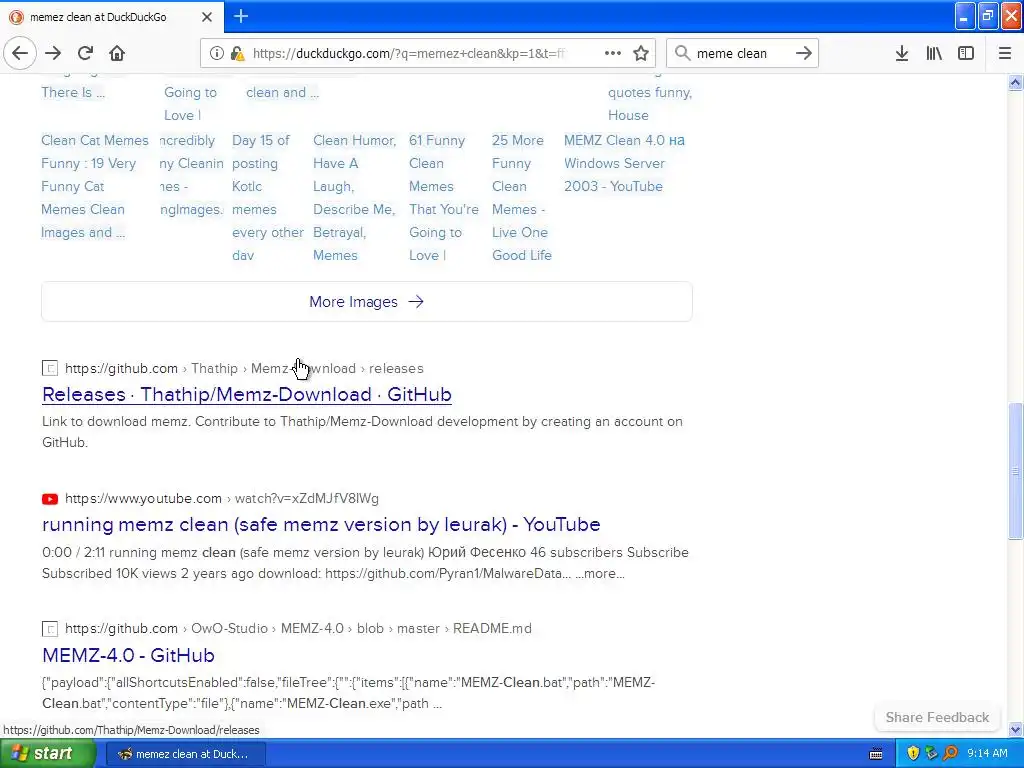Switch to the memez clean at DuckDuckGo tab
This screenshot has width=1024, height=768.
tap(111, 17)
